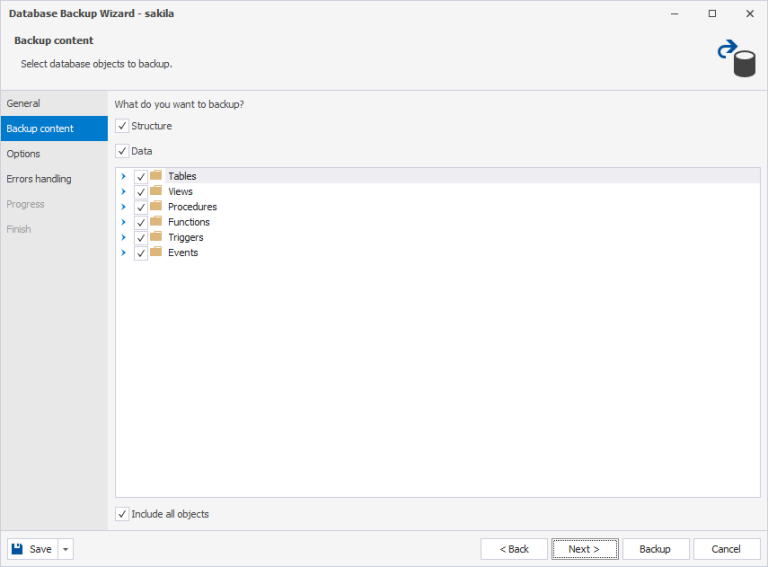Open the Errors handling page
The height and width of the screenshot is (567, 768).
pos(39,179)
